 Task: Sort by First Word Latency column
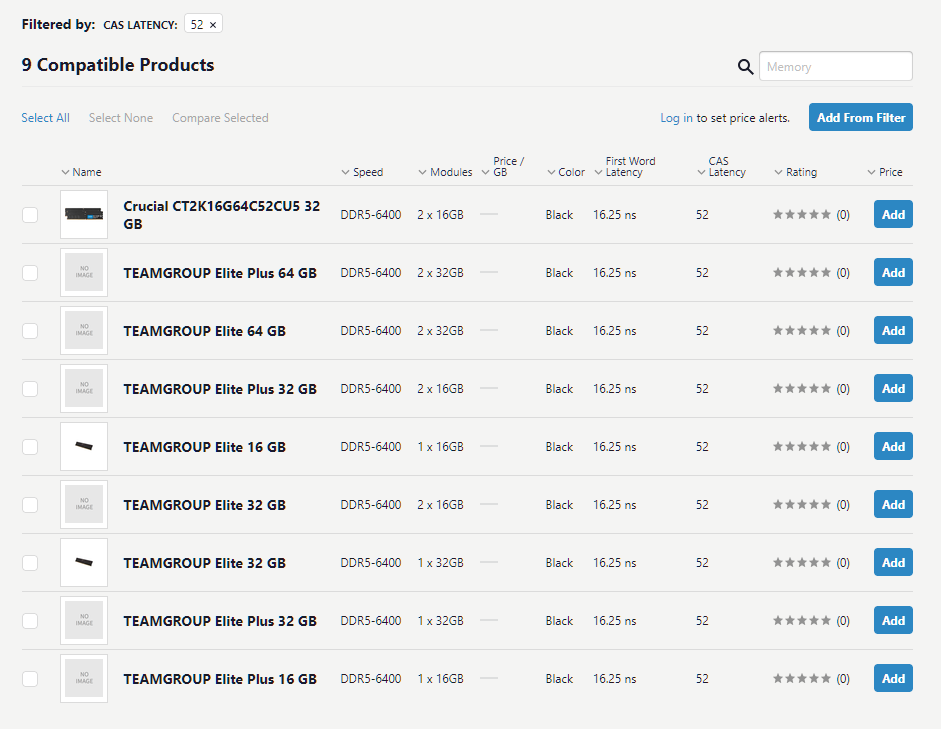point(625,167)
